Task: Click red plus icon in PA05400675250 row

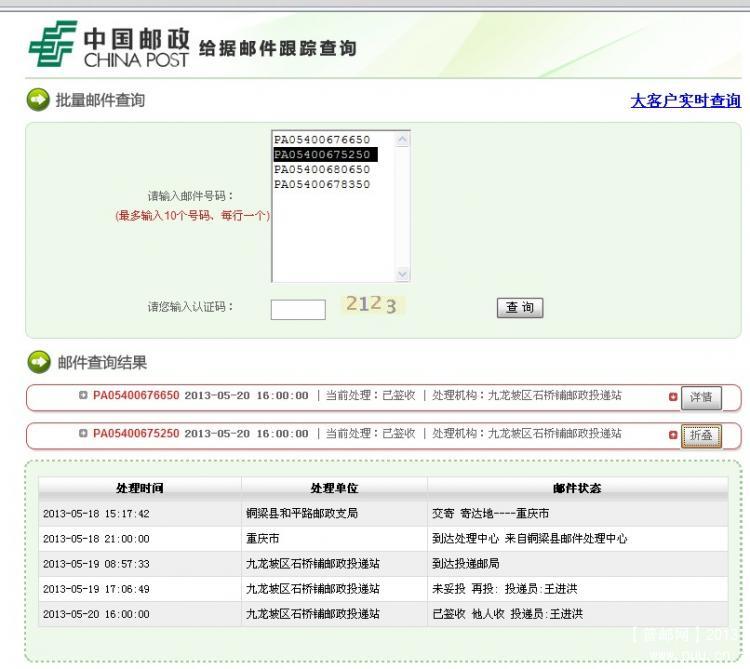Action: (x=673, y=435)
